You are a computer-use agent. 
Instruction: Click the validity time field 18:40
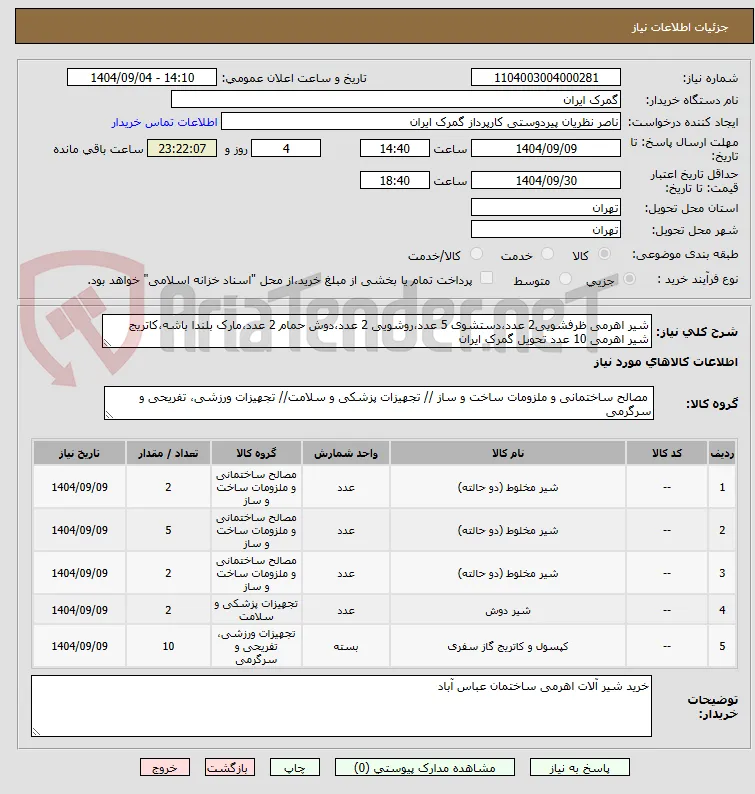coord(394,180)
